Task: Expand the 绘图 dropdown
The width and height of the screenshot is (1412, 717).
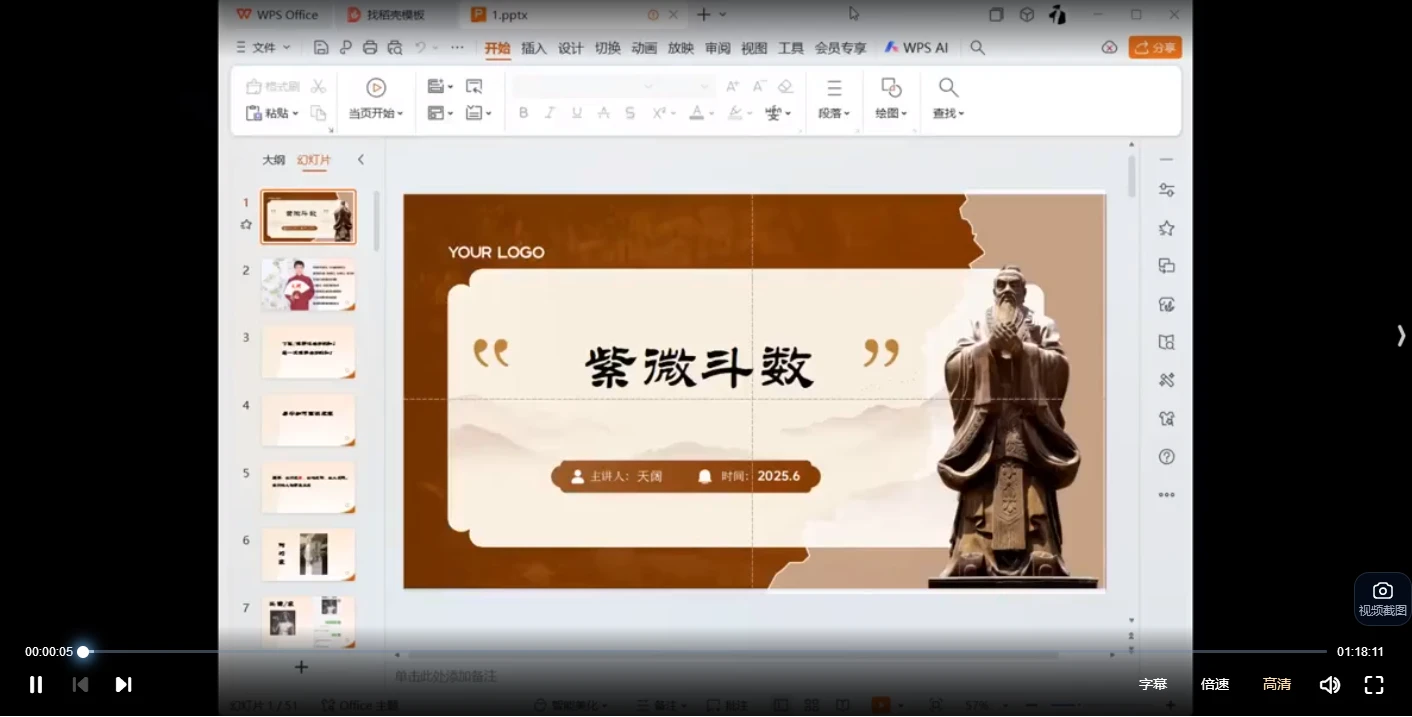Action: click(x=904, y=114)
